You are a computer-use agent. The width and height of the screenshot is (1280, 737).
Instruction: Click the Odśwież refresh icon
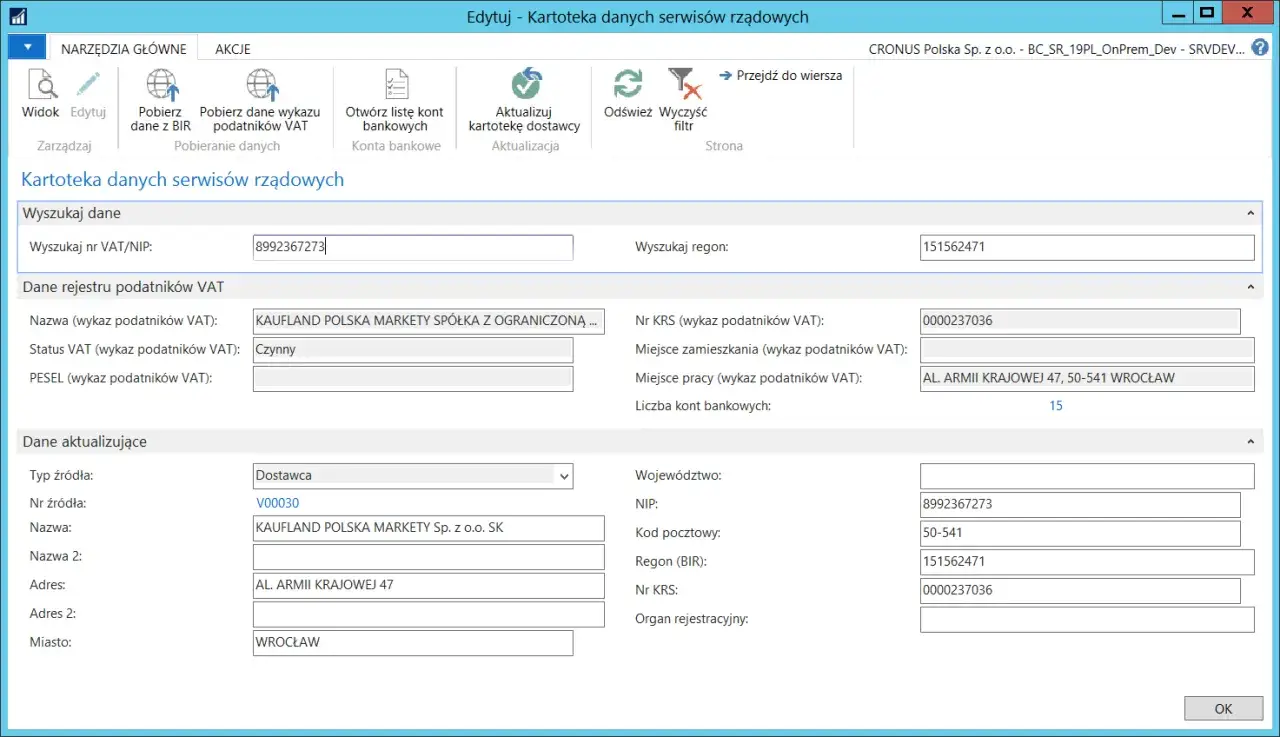point(628,85)
